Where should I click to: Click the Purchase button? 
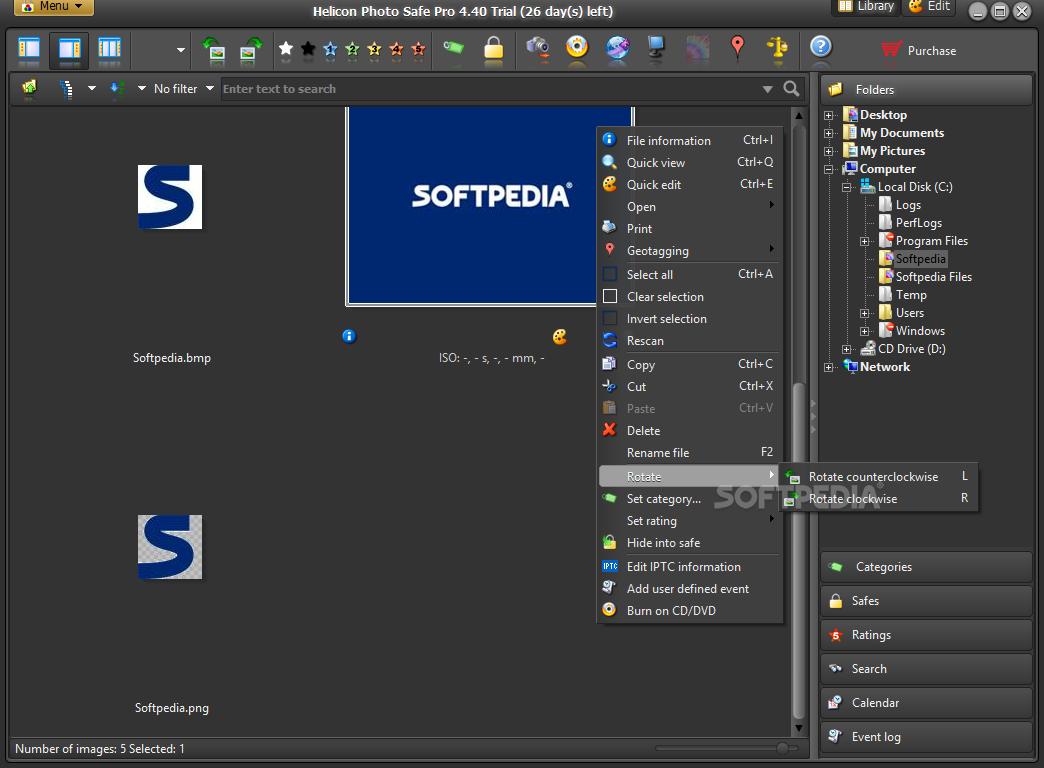[x=918, y=50]
